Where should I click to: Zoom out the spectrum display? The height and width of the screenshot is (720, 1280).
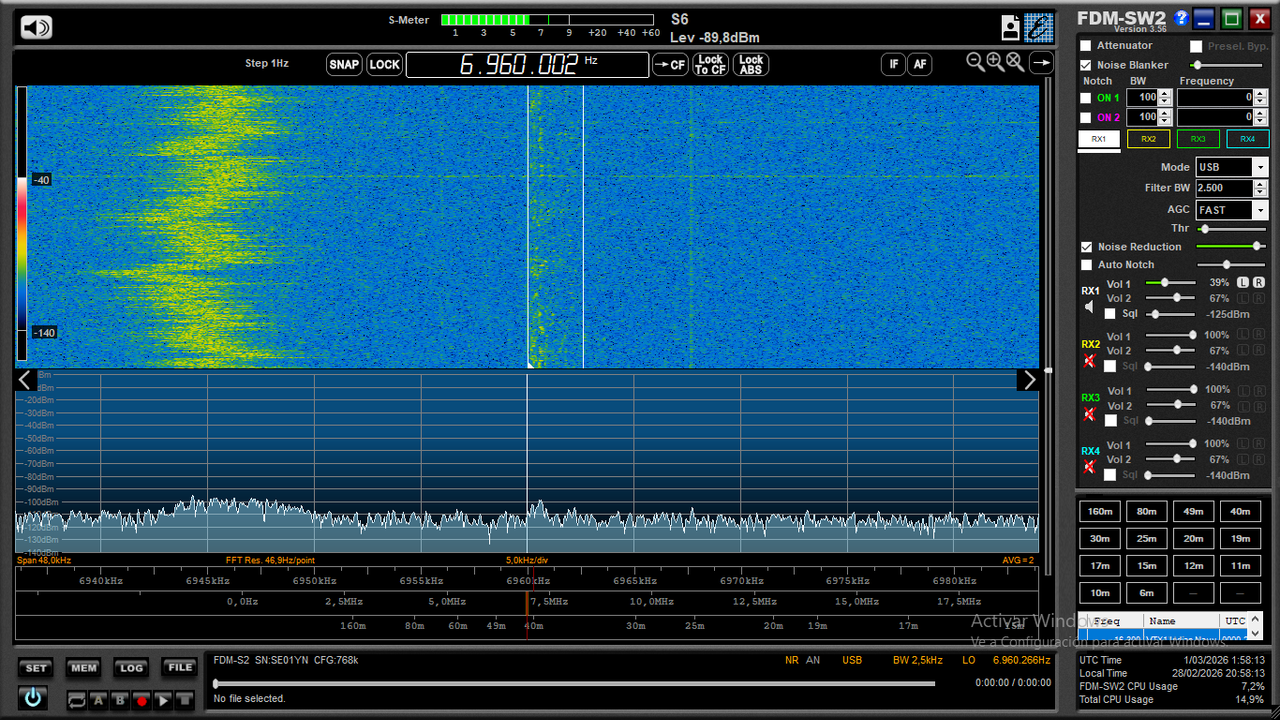975,62
